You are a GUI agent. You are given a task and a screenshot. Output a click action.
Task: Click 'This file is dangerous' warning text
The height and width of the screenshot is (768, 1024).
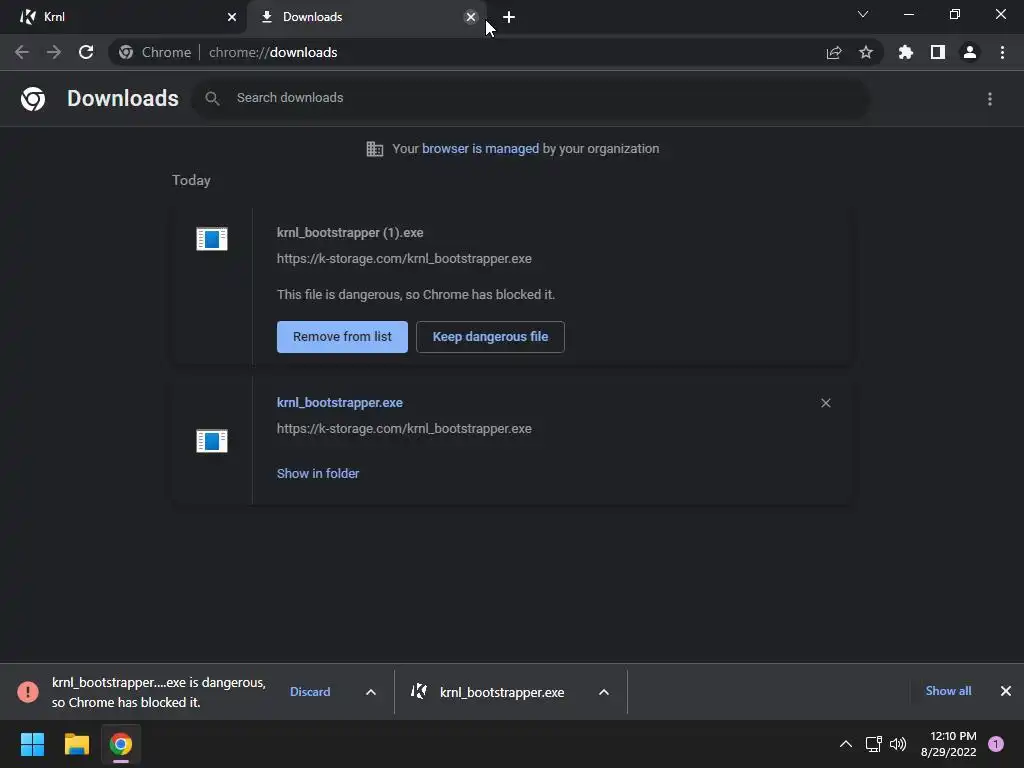tap(416, 295)
